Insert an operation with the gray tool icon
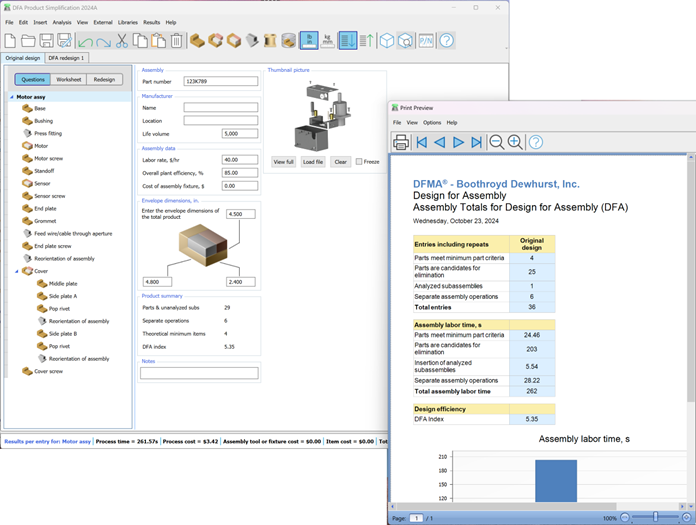This screenshot has height=525, width=696. tap(252, 41)
